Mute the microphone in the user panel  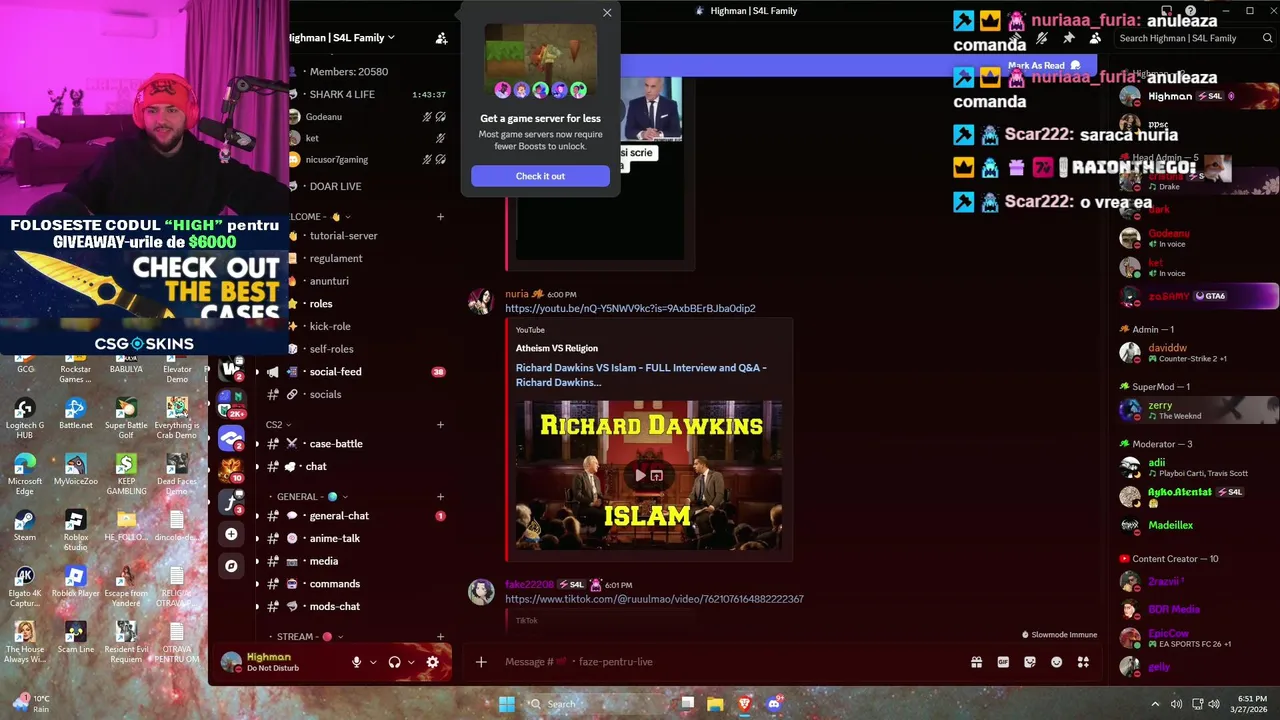(x=356, y=662)
